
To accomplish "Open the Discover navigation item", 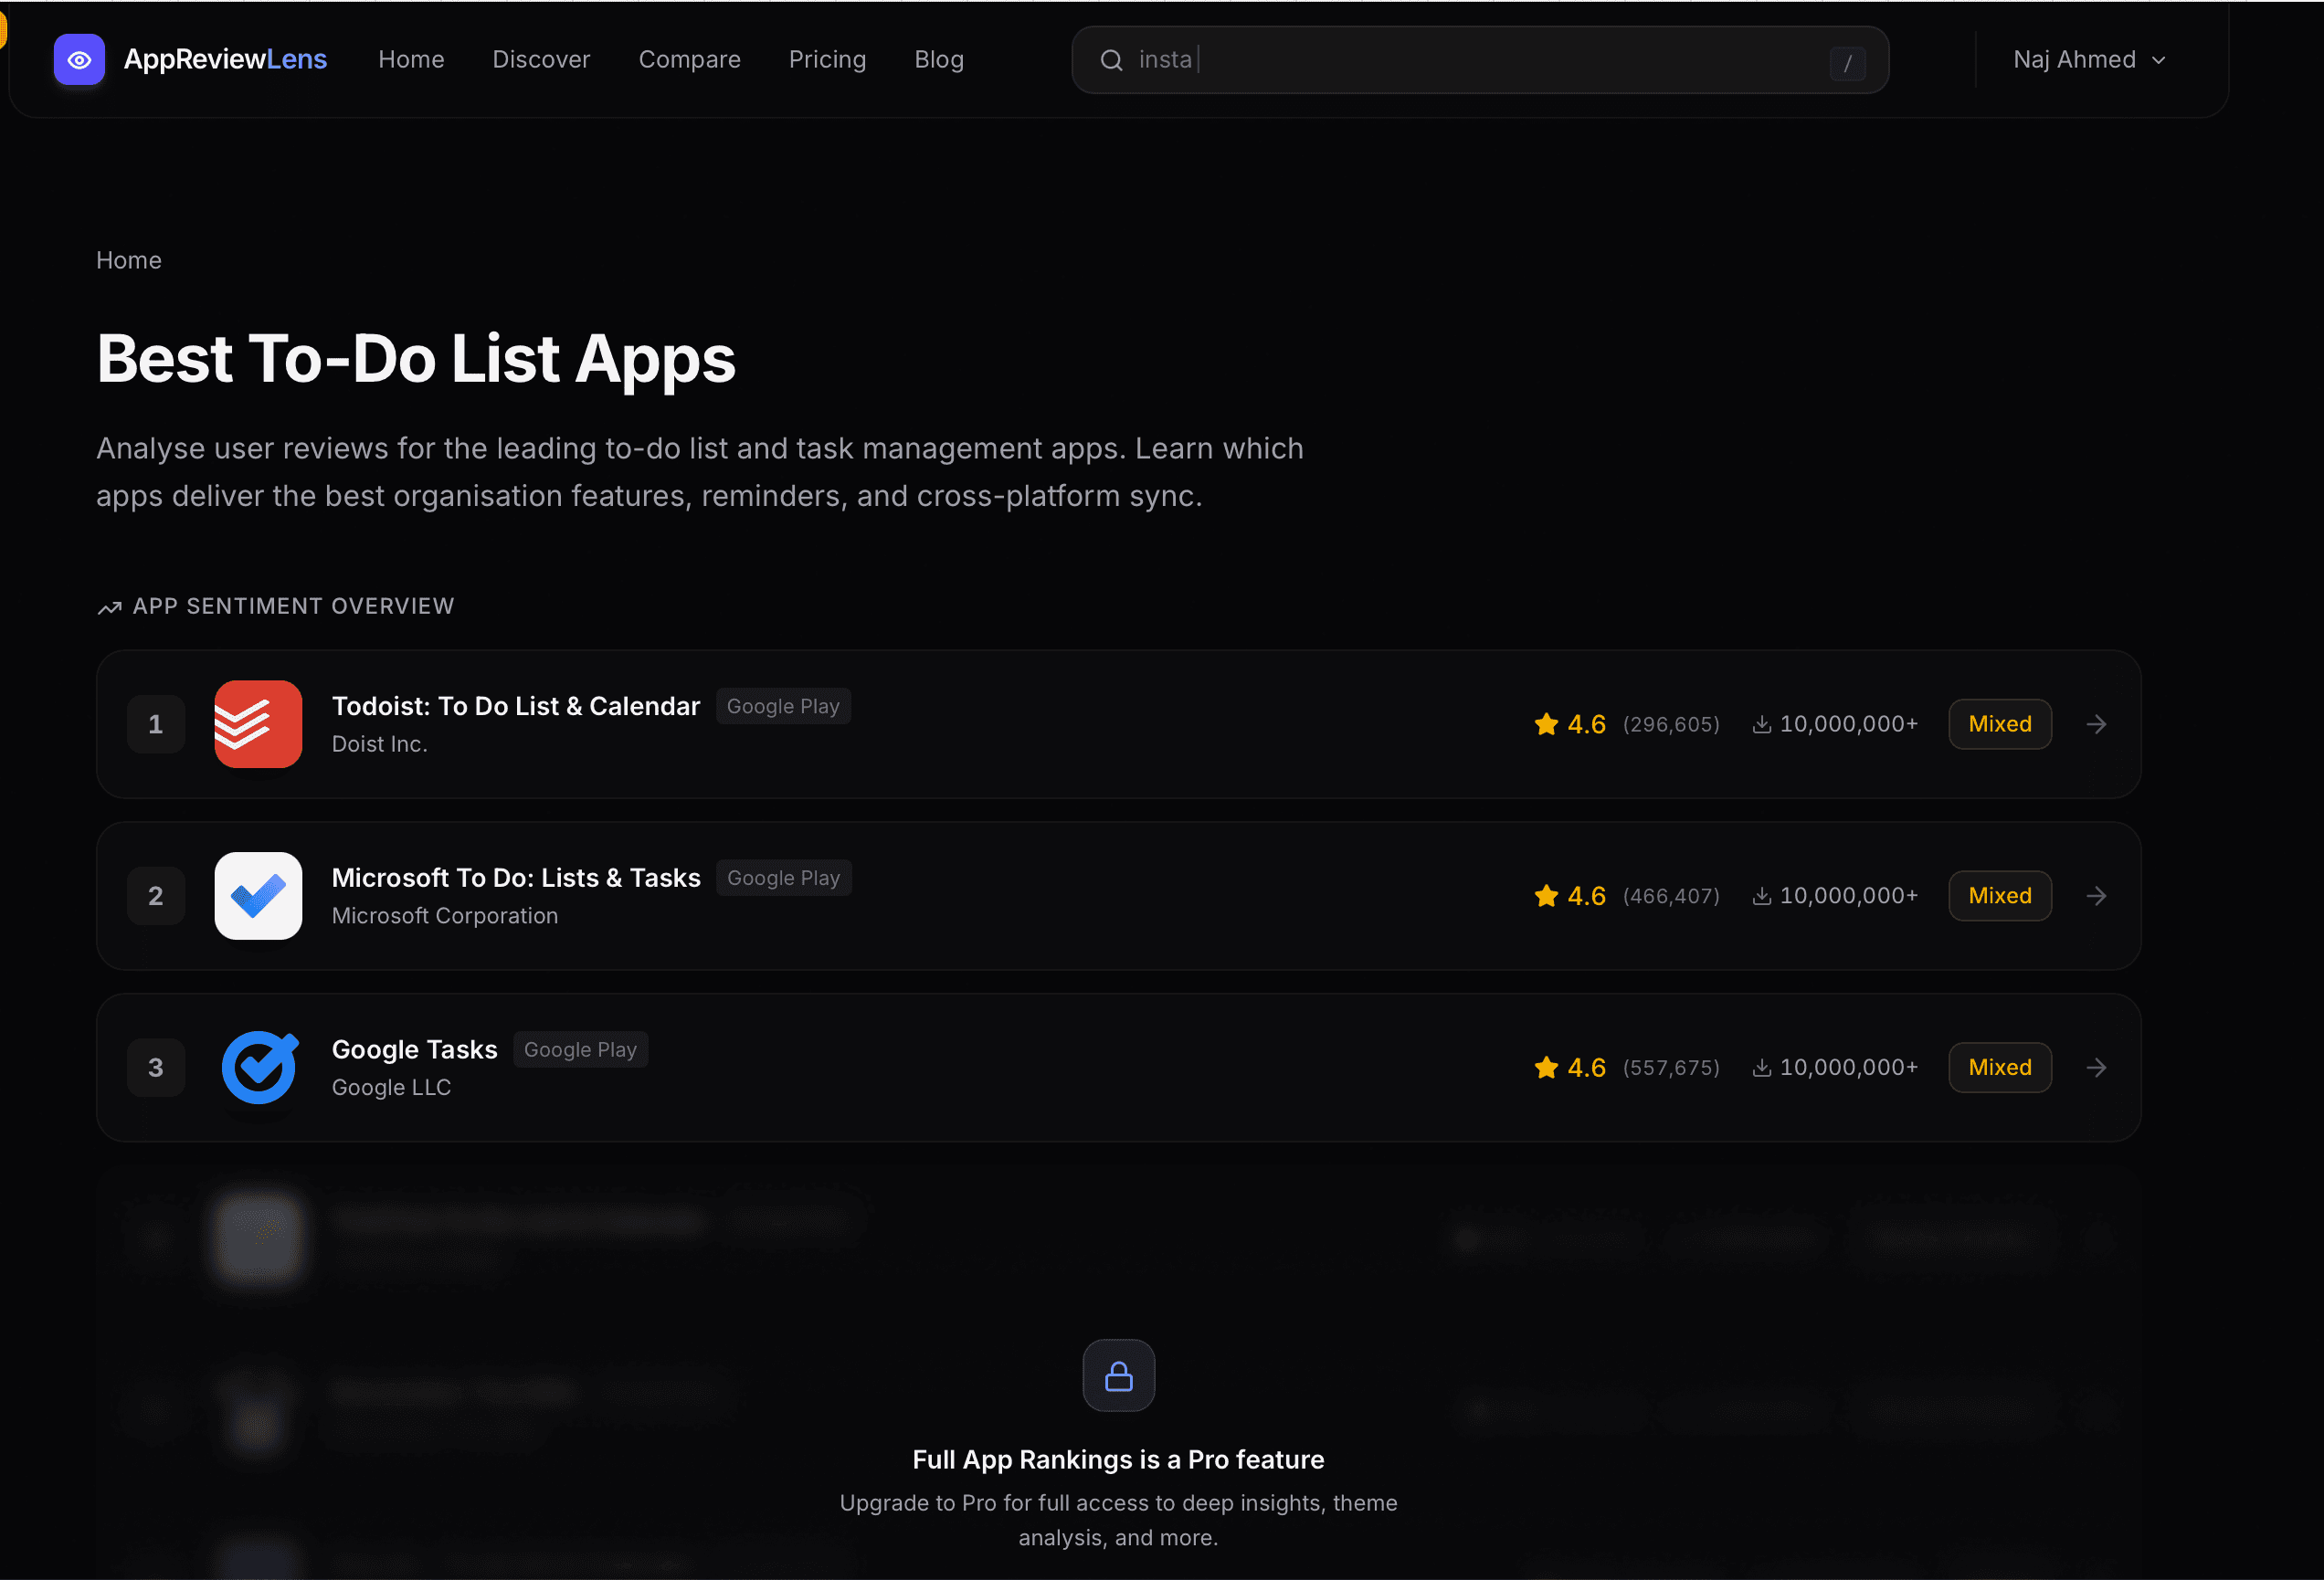I will coord(541,59).
